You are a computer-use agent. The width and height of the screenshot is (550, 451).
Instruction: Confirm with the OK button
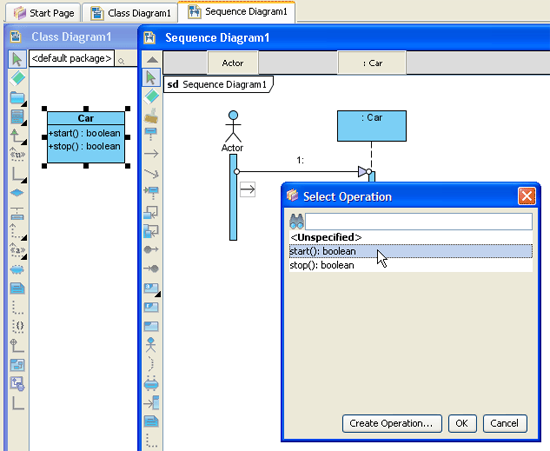[462, 423]
